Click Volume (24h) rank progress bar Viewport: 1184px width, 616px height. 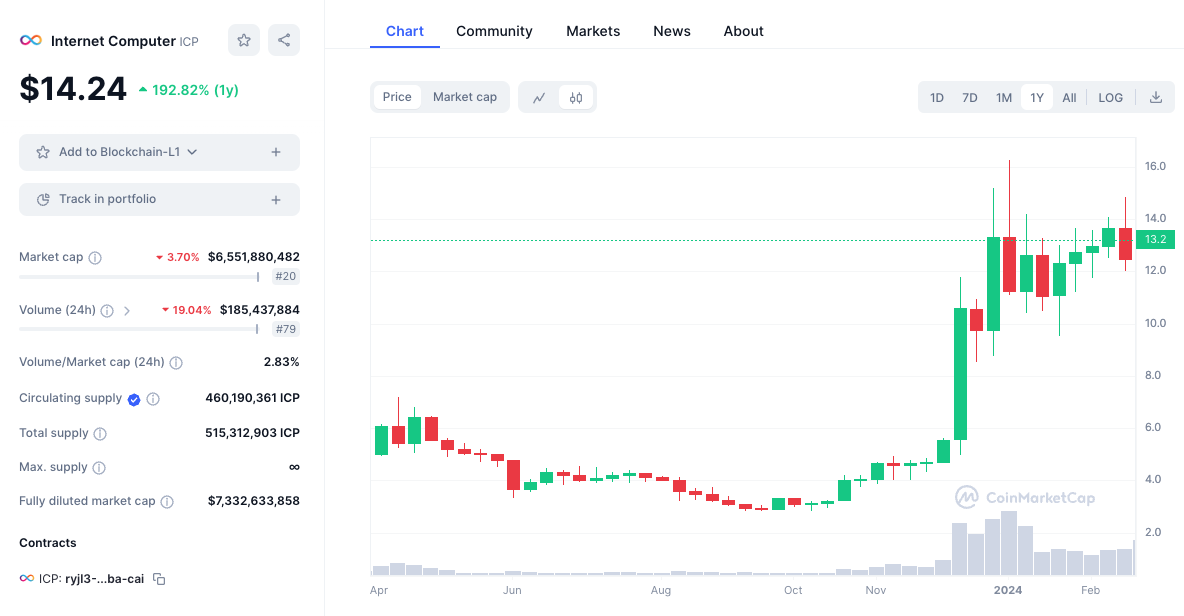139,329
